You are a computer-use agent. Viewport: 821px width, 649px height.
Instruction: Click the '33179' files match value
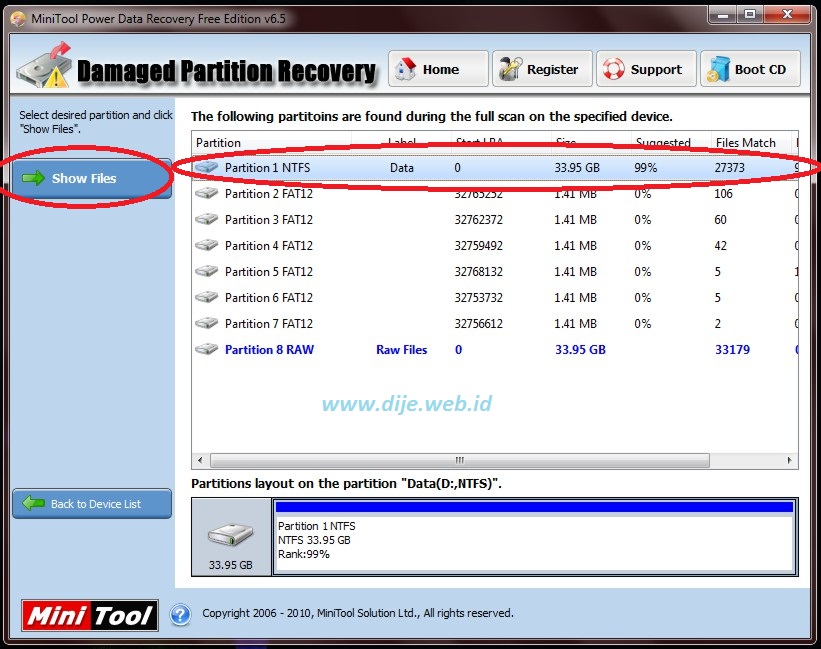click(732, 350)
